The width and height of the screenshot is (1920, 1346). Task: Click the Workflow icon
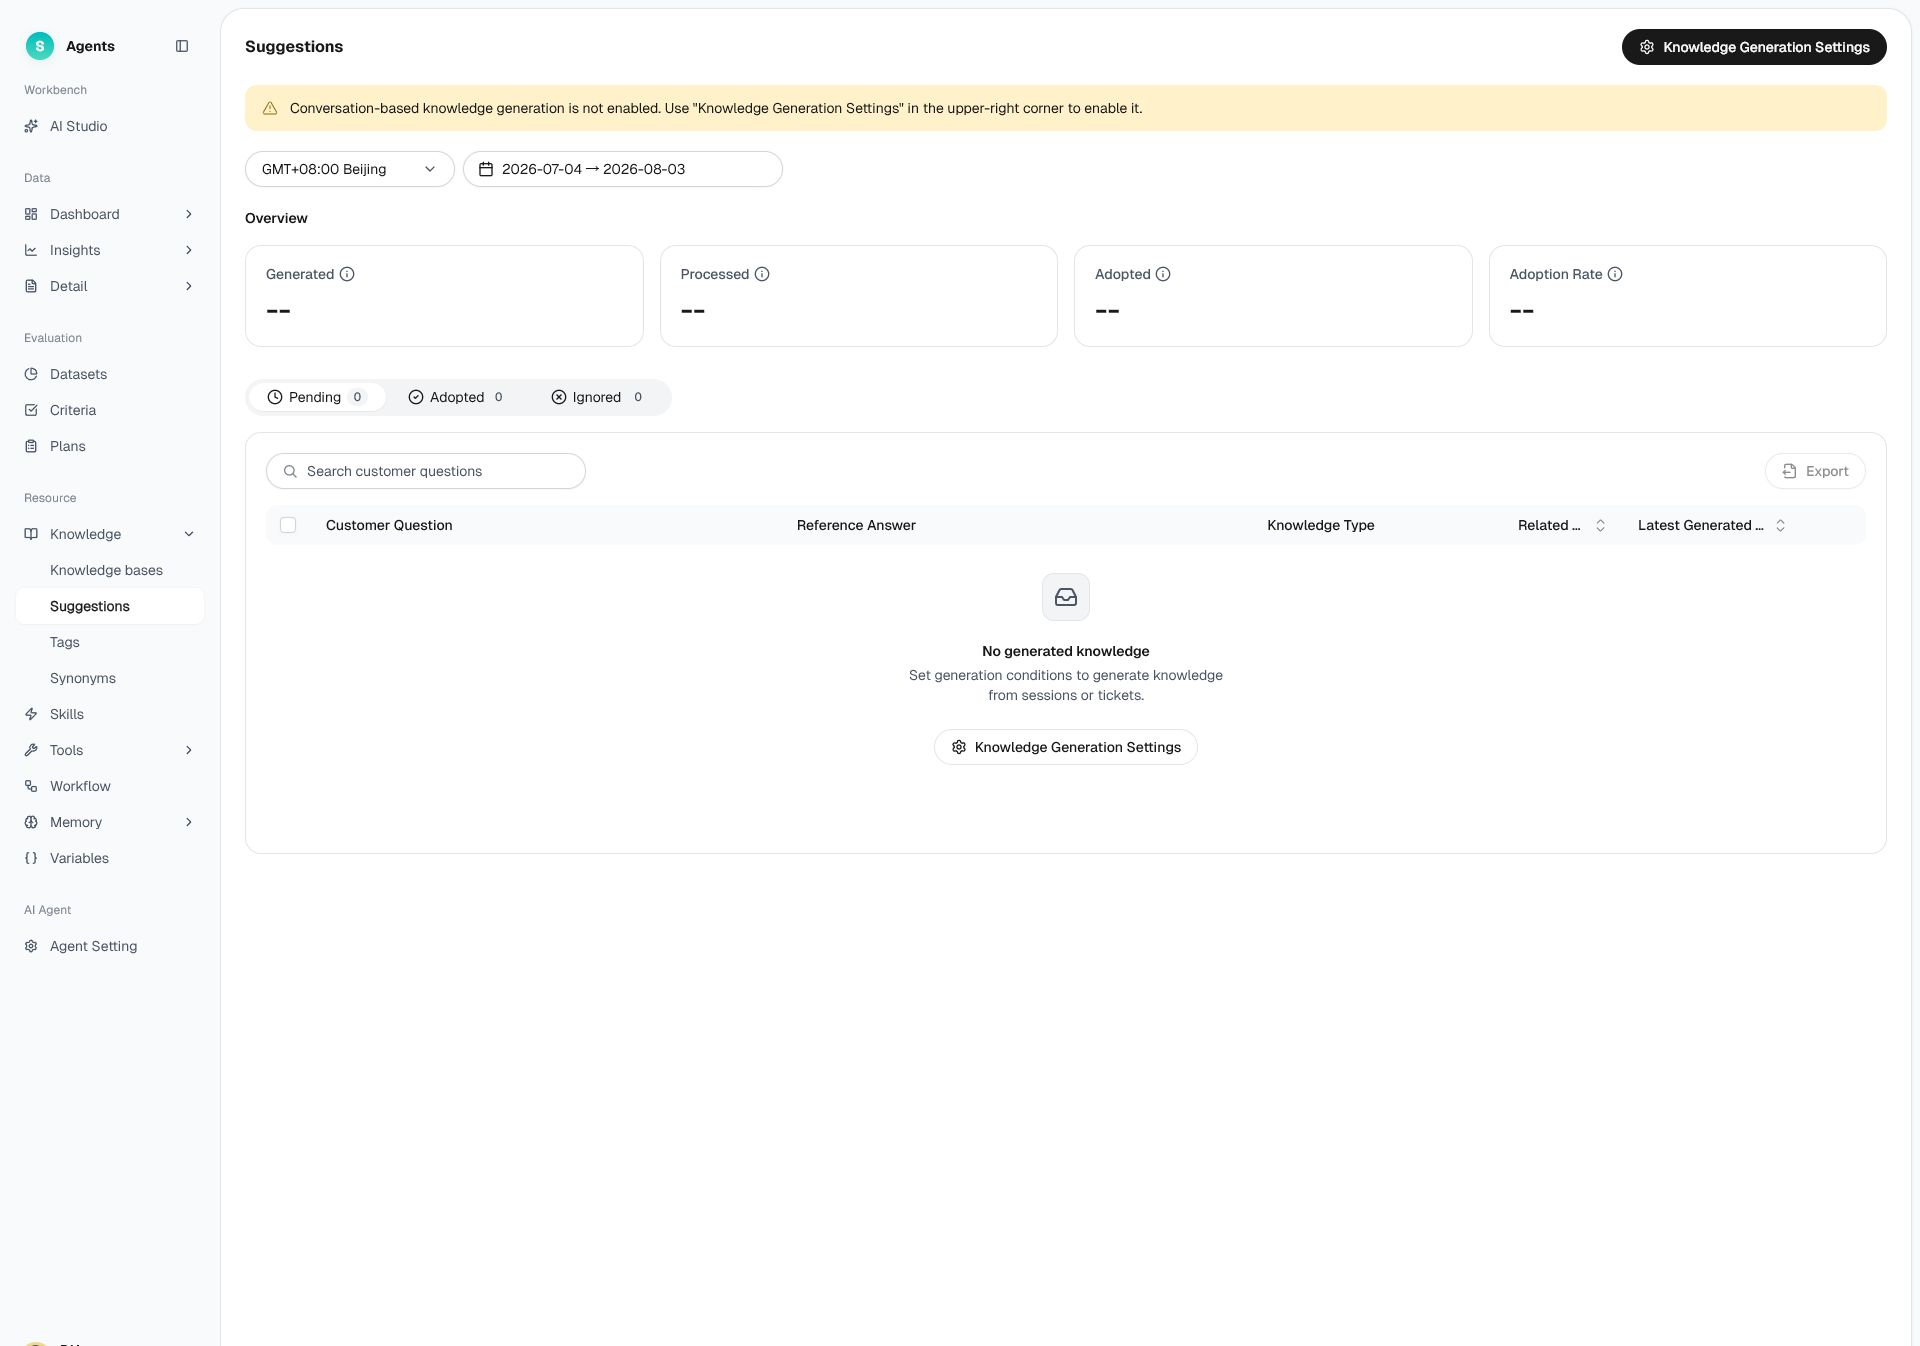click(x=31, y=786)
